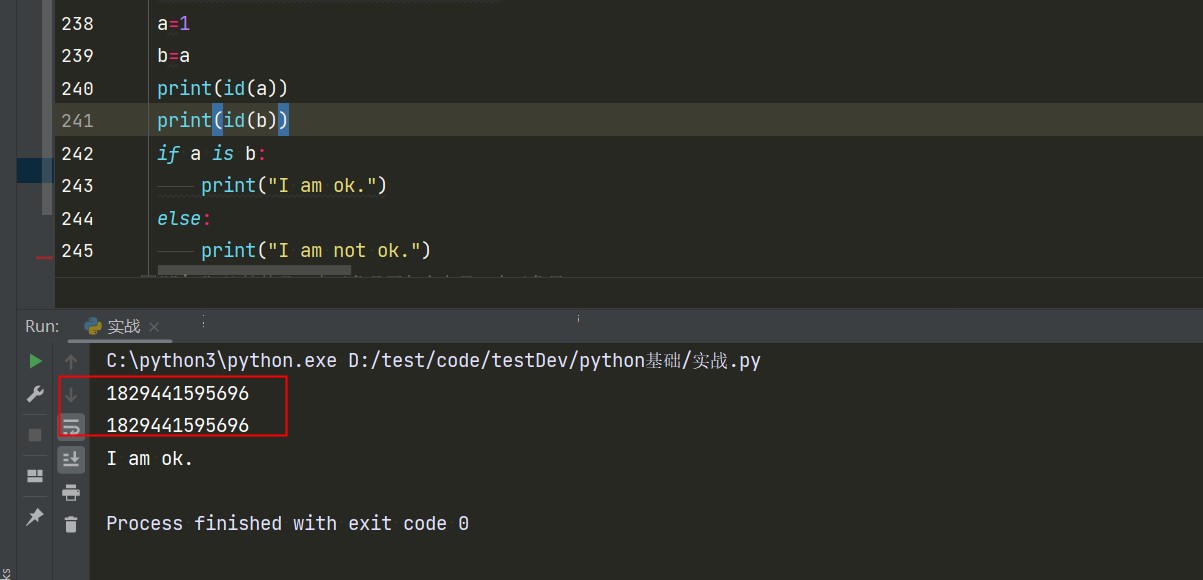
Task: Click the Print console output icon
Action: pos(71,491)
